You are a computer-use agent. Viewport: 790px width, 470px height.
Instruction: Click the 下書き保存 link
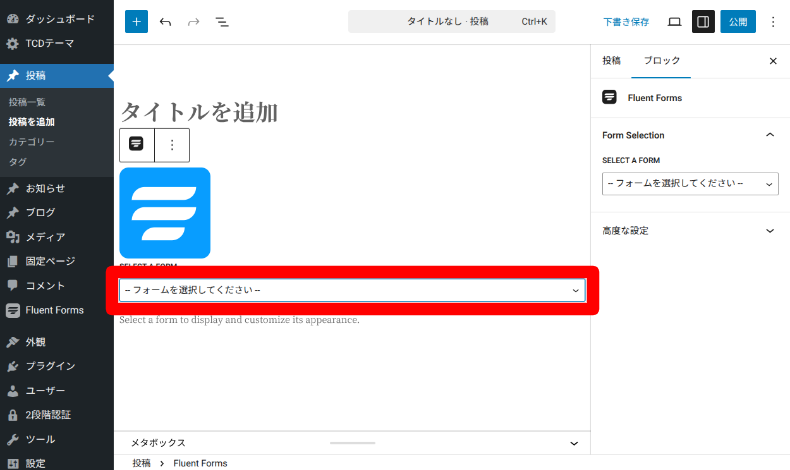(x=626, y=22)
